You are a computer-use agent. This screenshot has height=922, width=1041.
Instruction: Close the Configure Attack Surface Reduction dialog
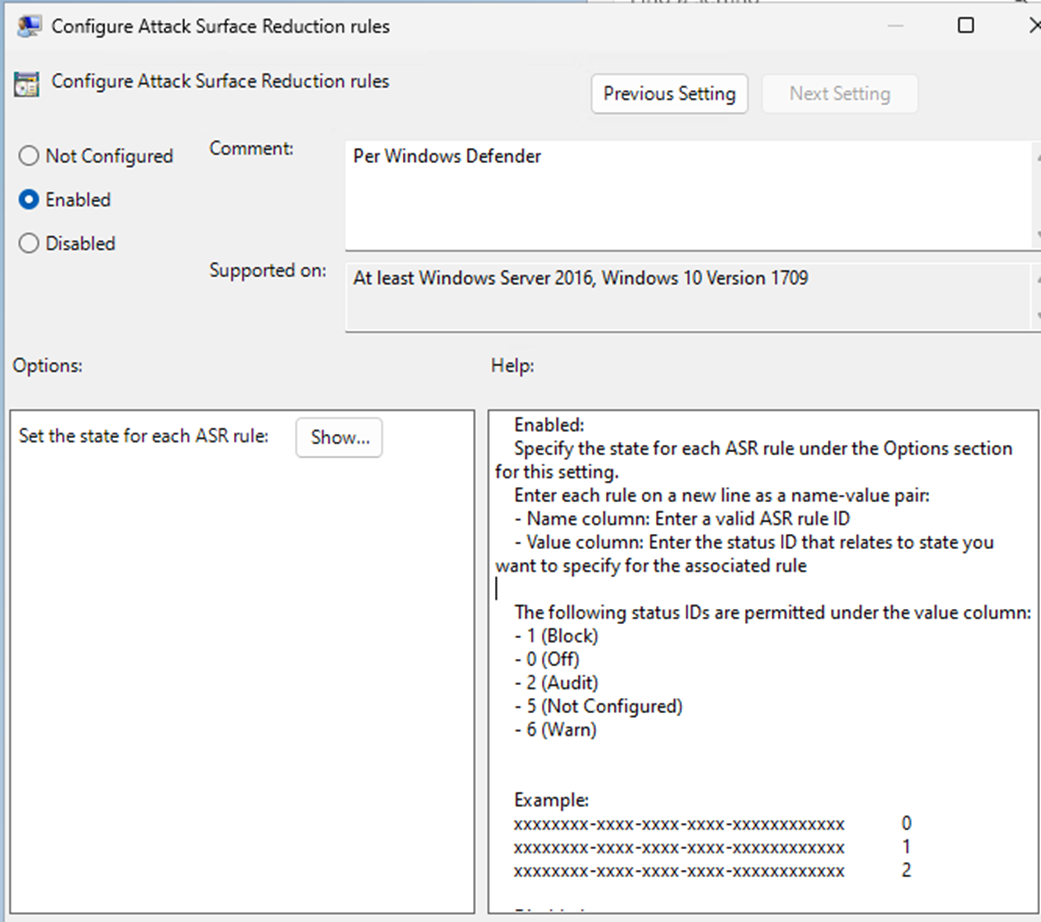click(x=1034, y=25)
